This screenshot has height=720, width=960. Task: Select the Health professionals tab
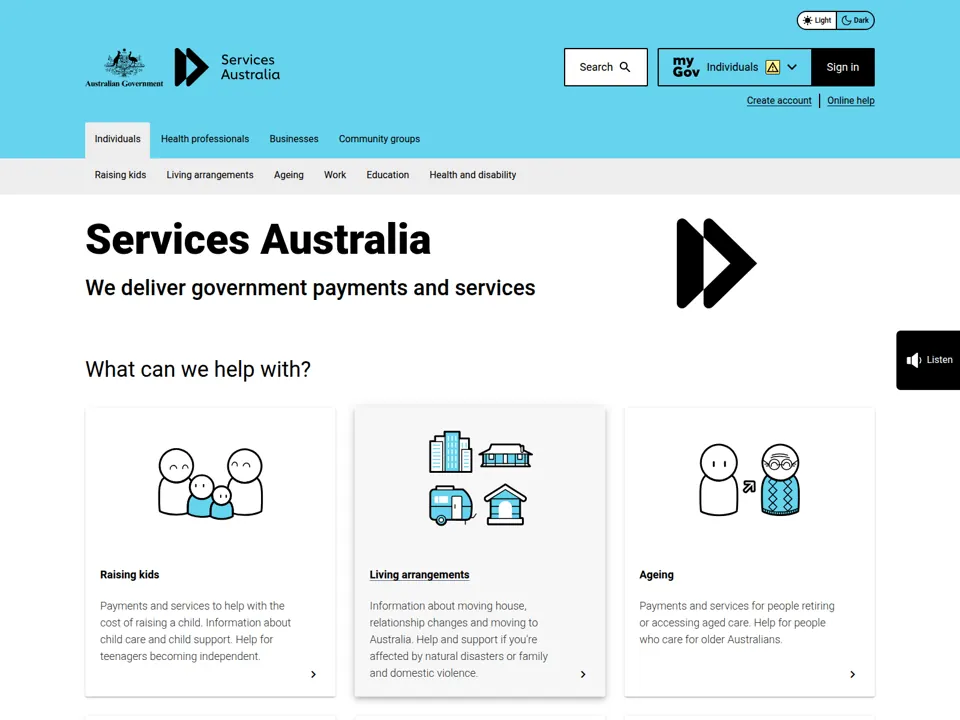pos(205,139)
